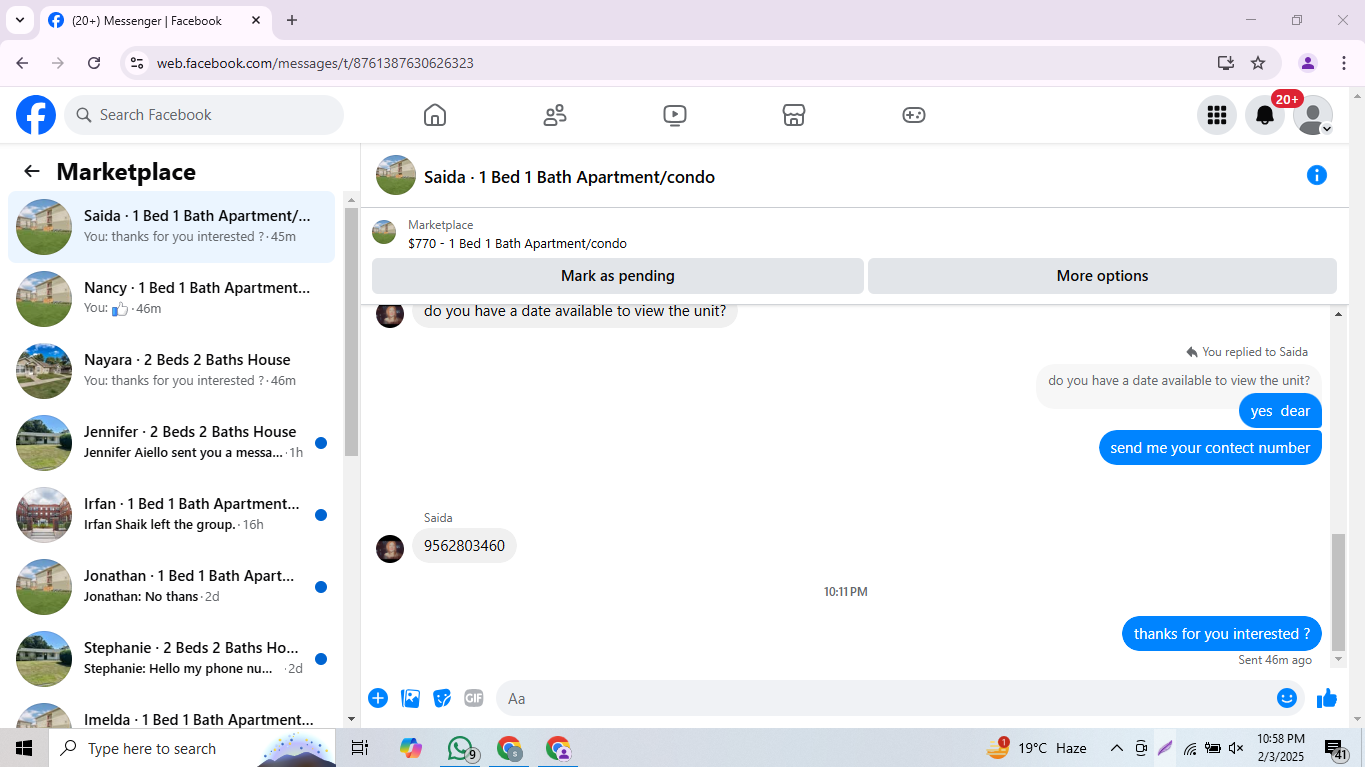Screen dimensions: 1365x767
Task: Open the $770 Marketplace listing link
Action: [x=517, y=243]
